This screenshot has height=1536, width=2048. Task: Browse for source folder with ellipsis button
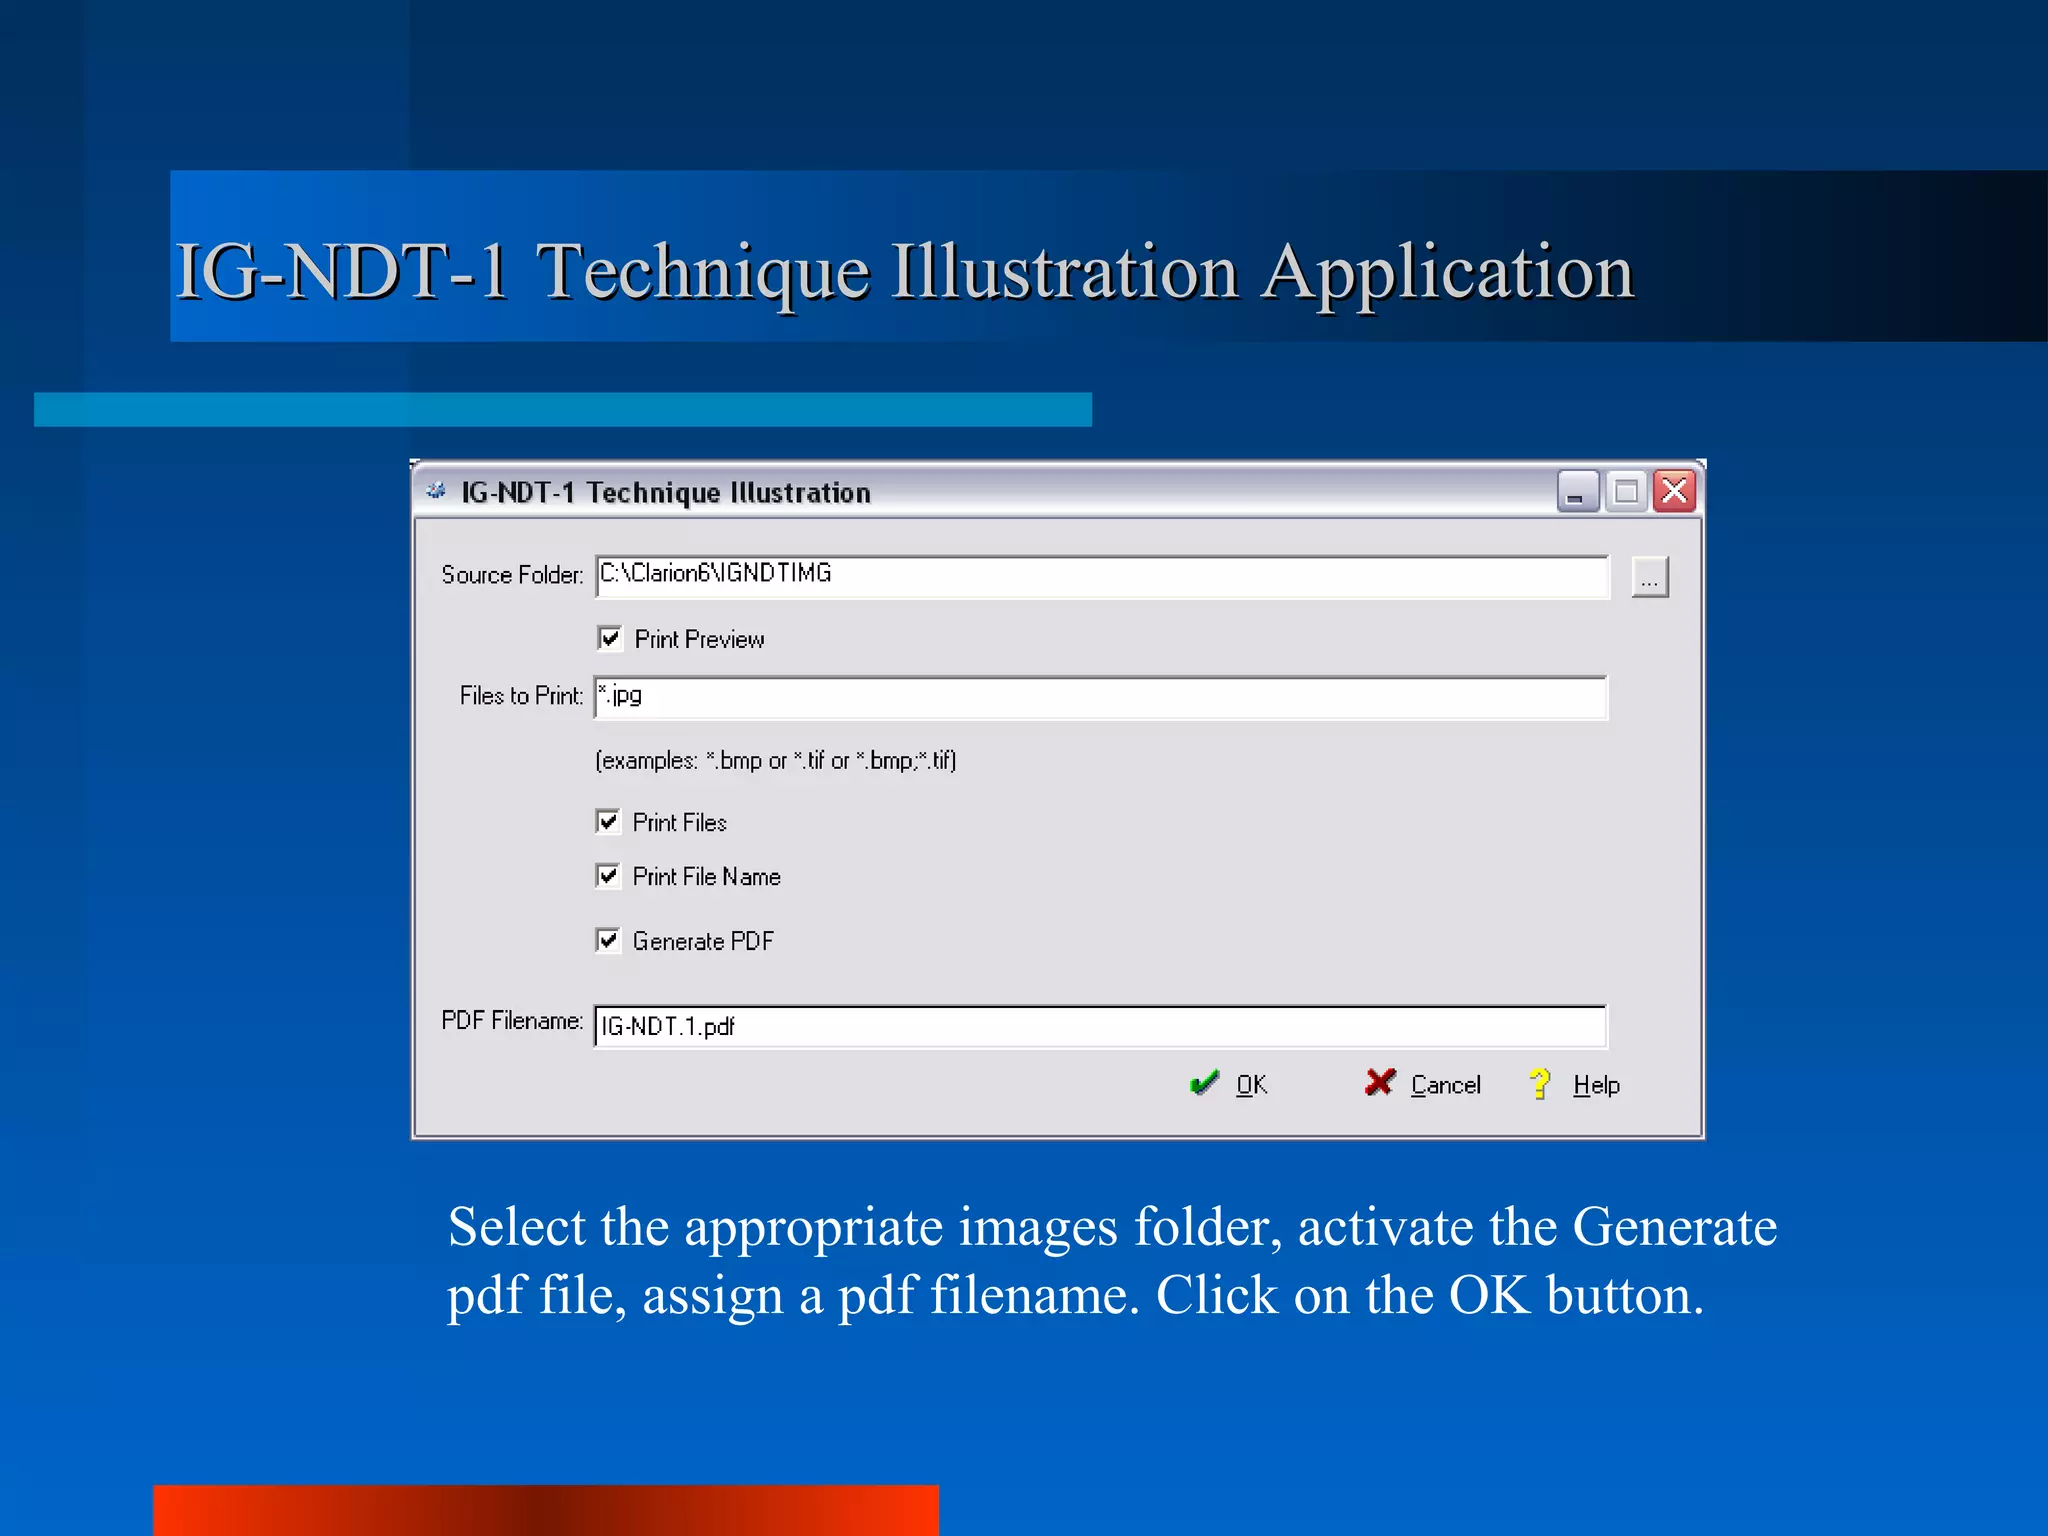click(x=1649, y=577)
